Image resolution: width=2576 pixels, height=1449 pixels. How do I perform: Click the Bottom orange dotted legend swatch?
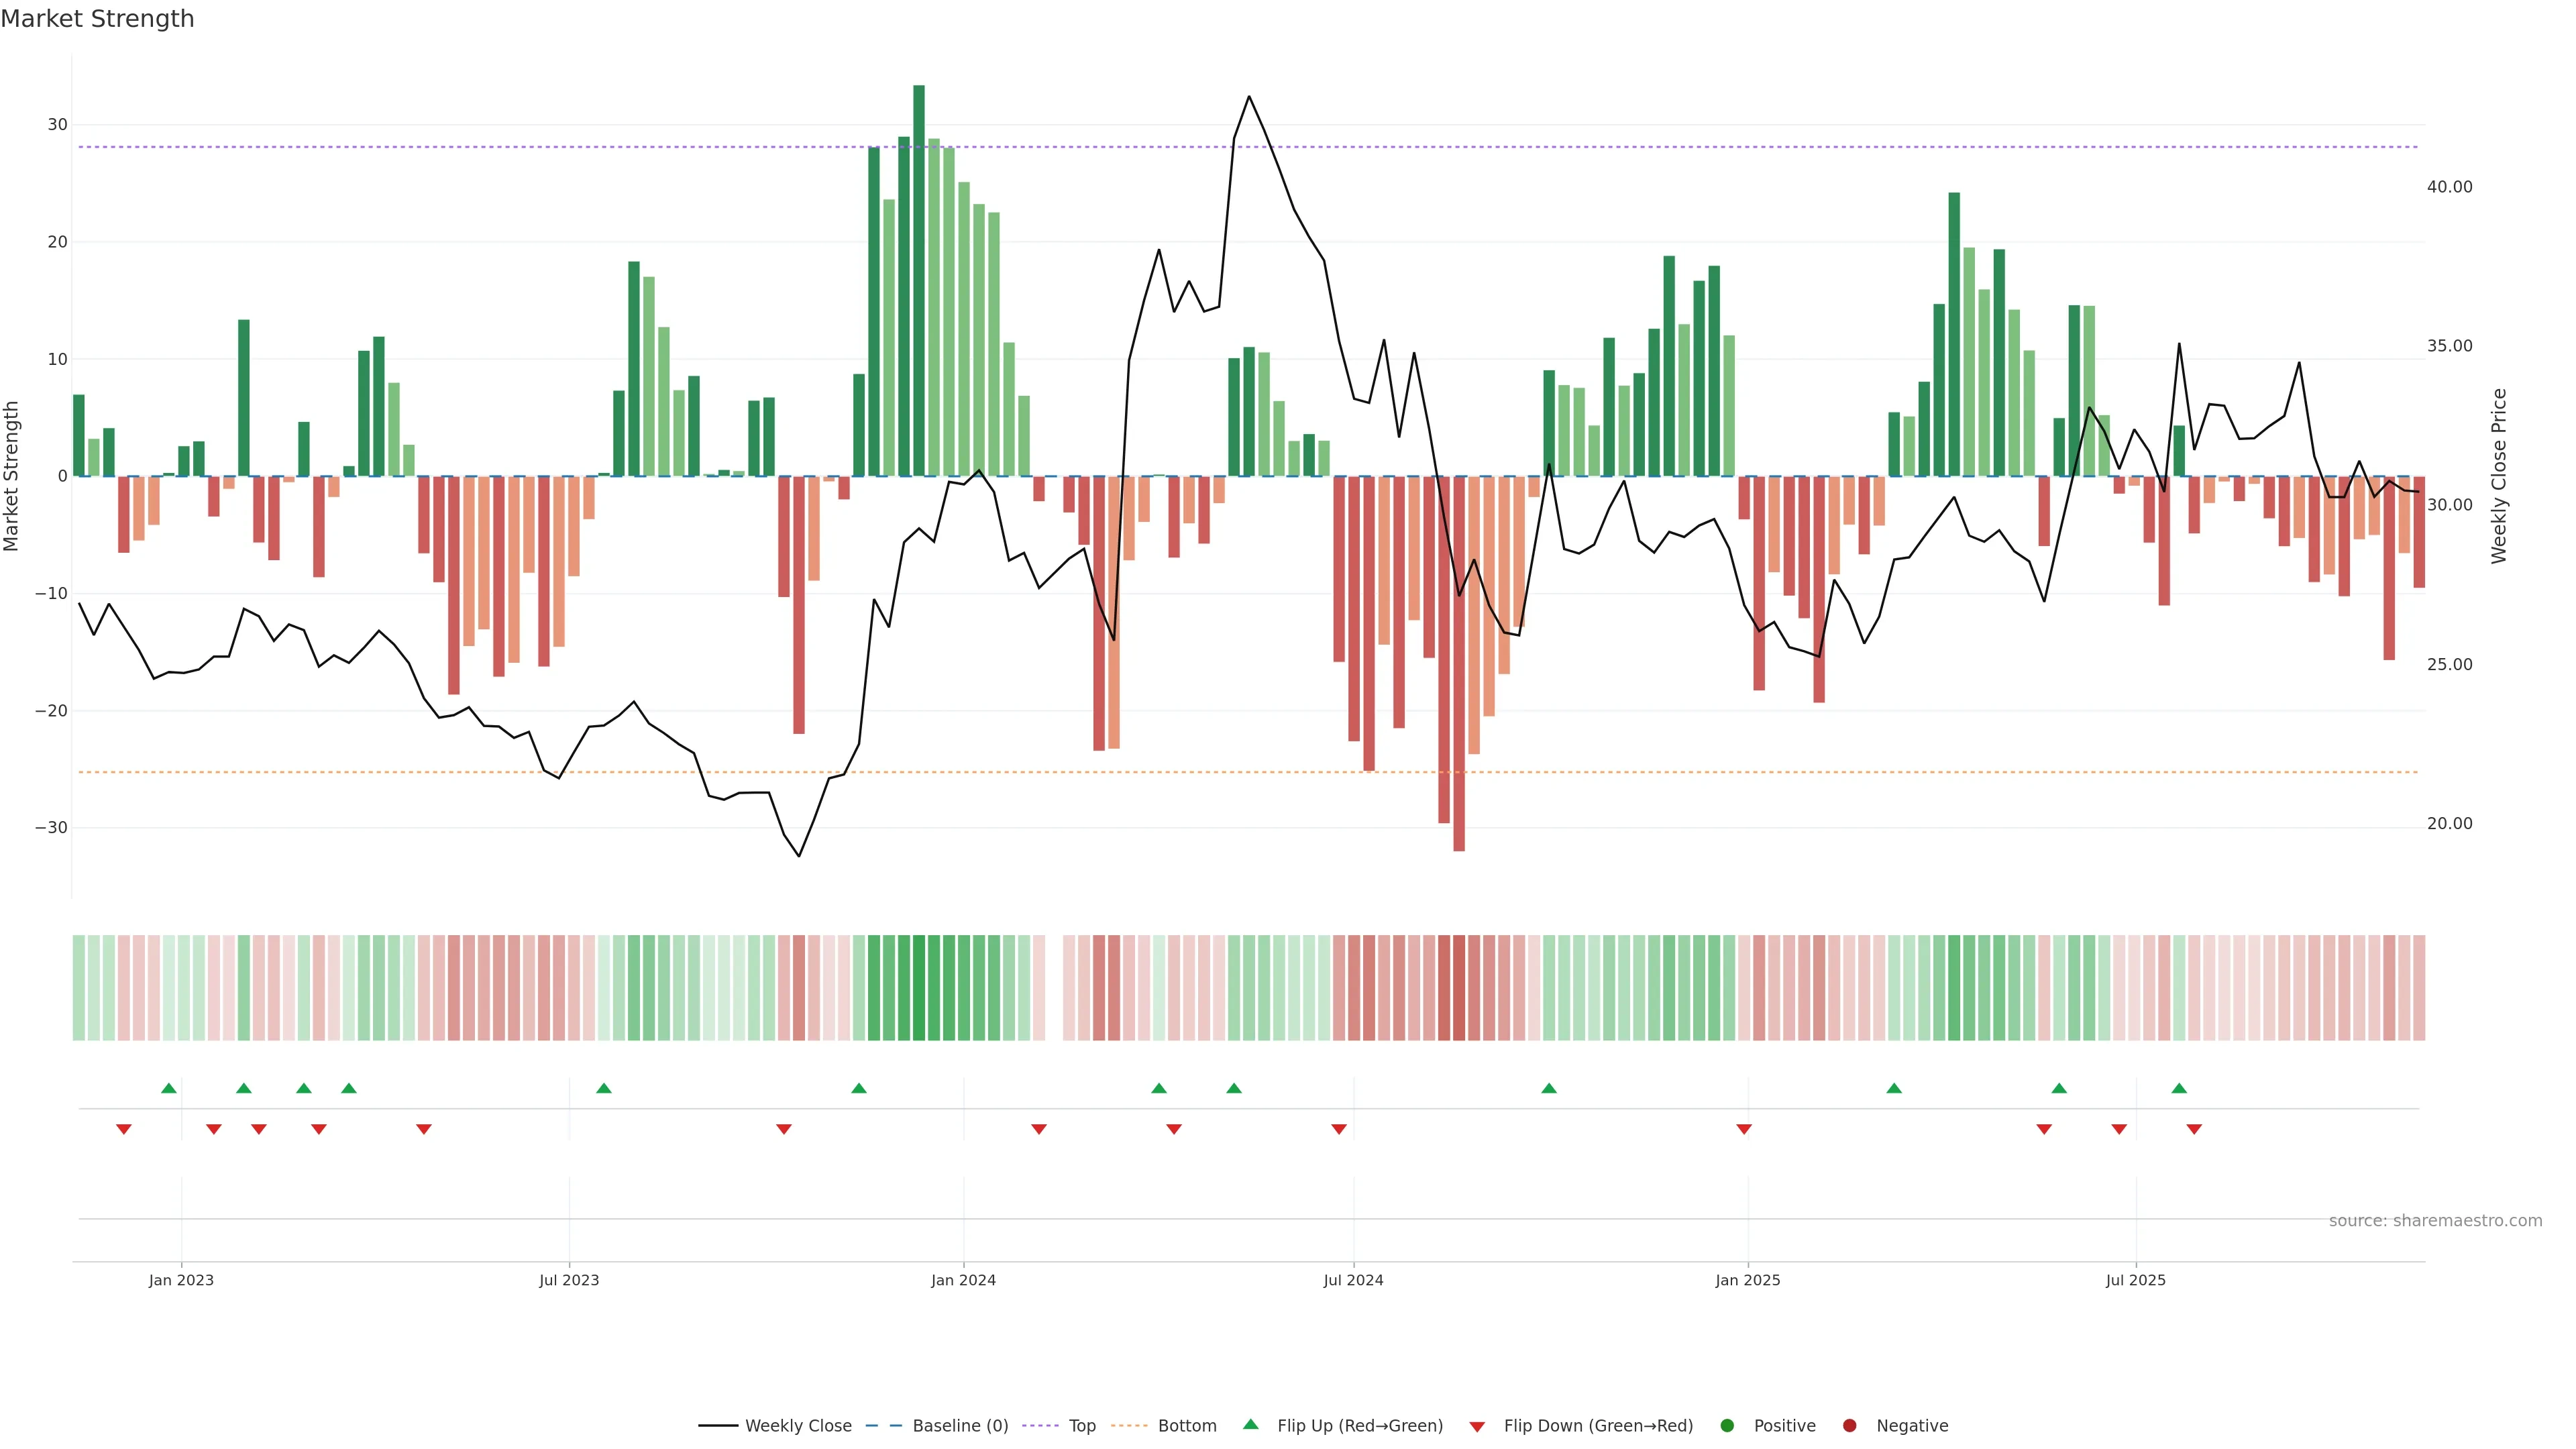click(1129, 1425)
